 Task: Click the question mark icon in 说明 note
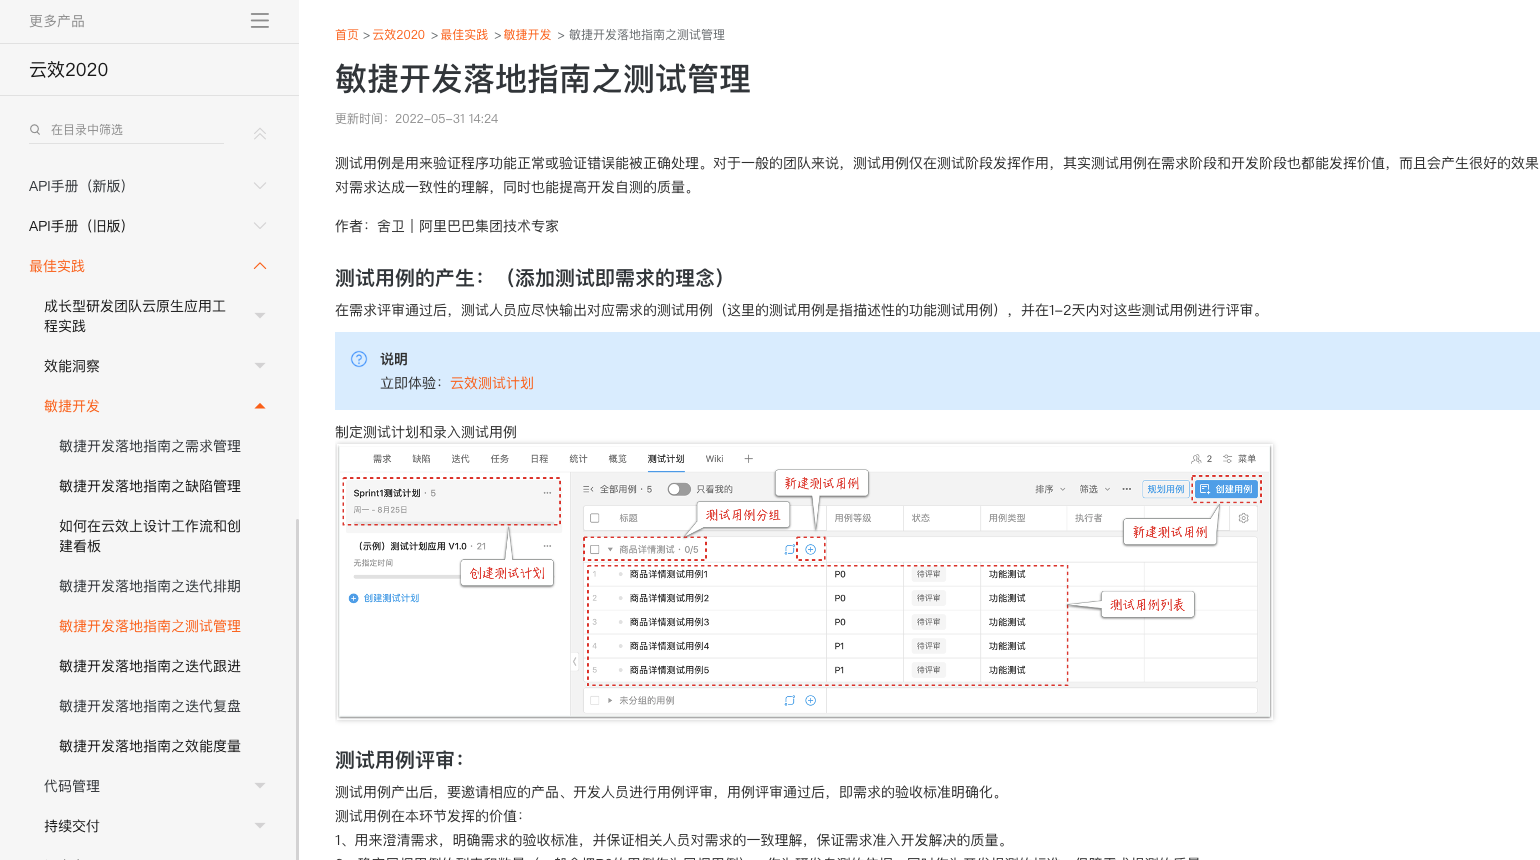click(359, 359)
